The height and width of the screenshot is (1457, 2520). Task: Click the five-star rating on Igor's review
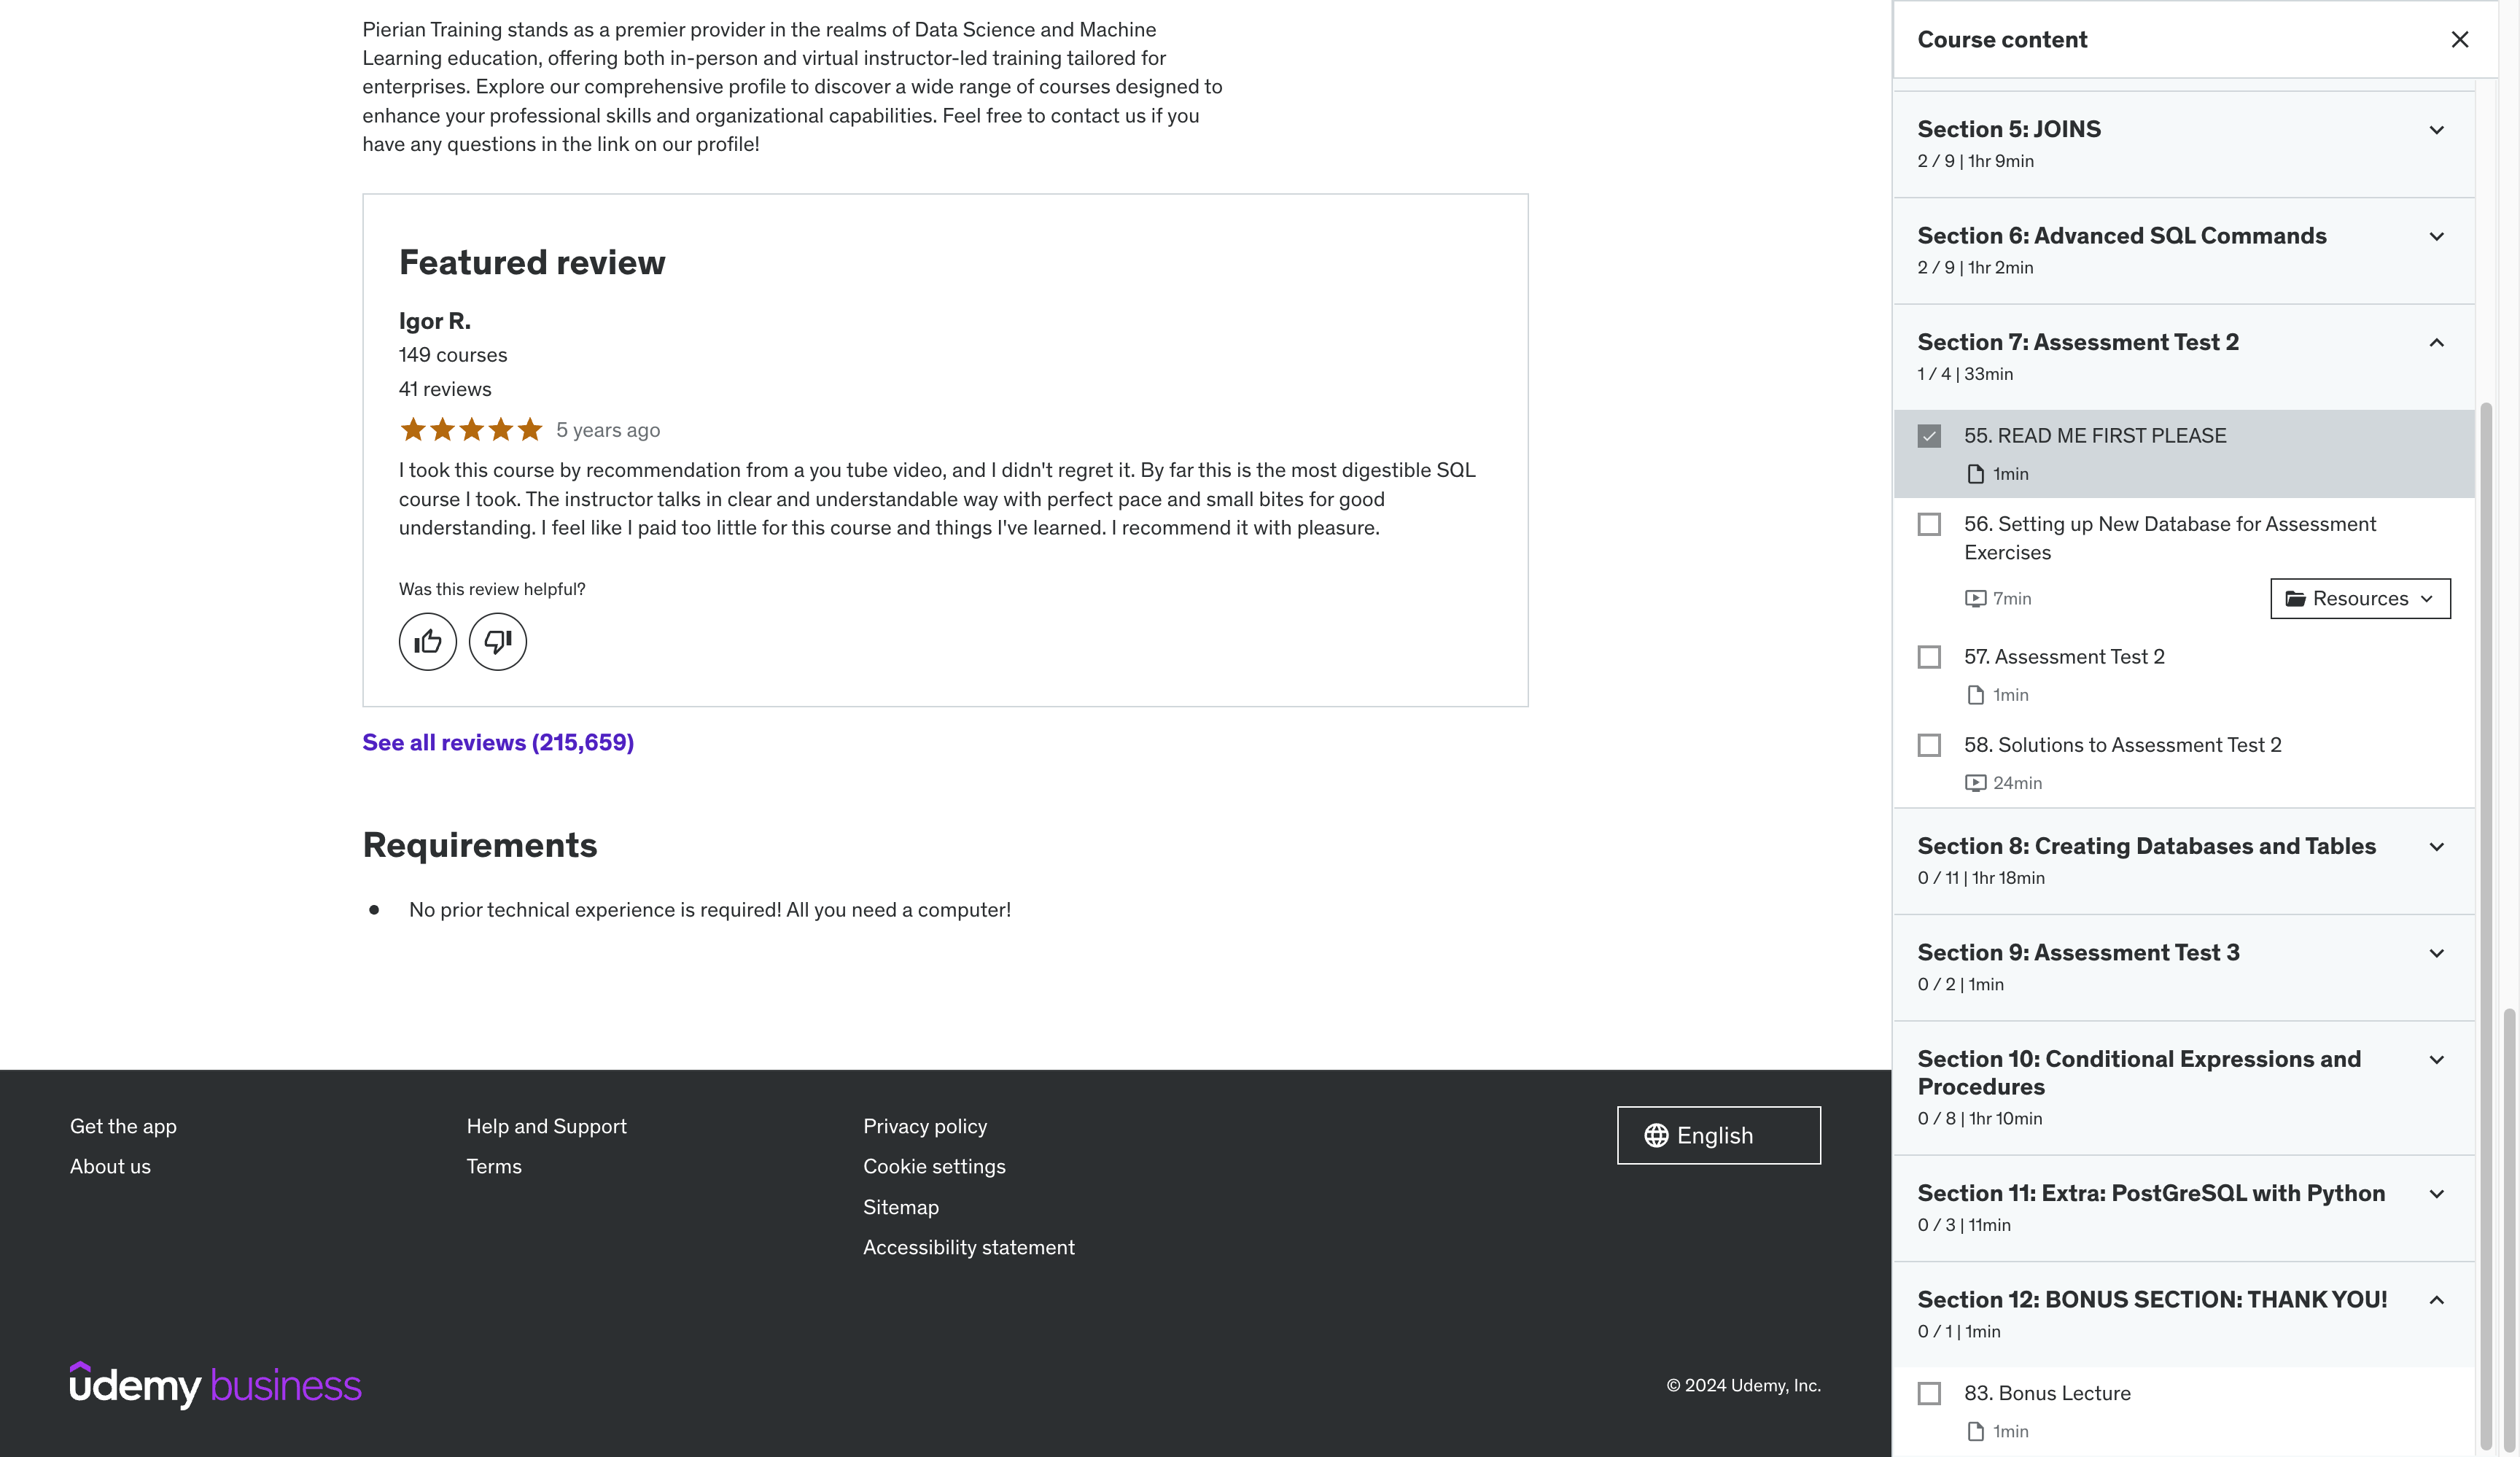(471, 431)
